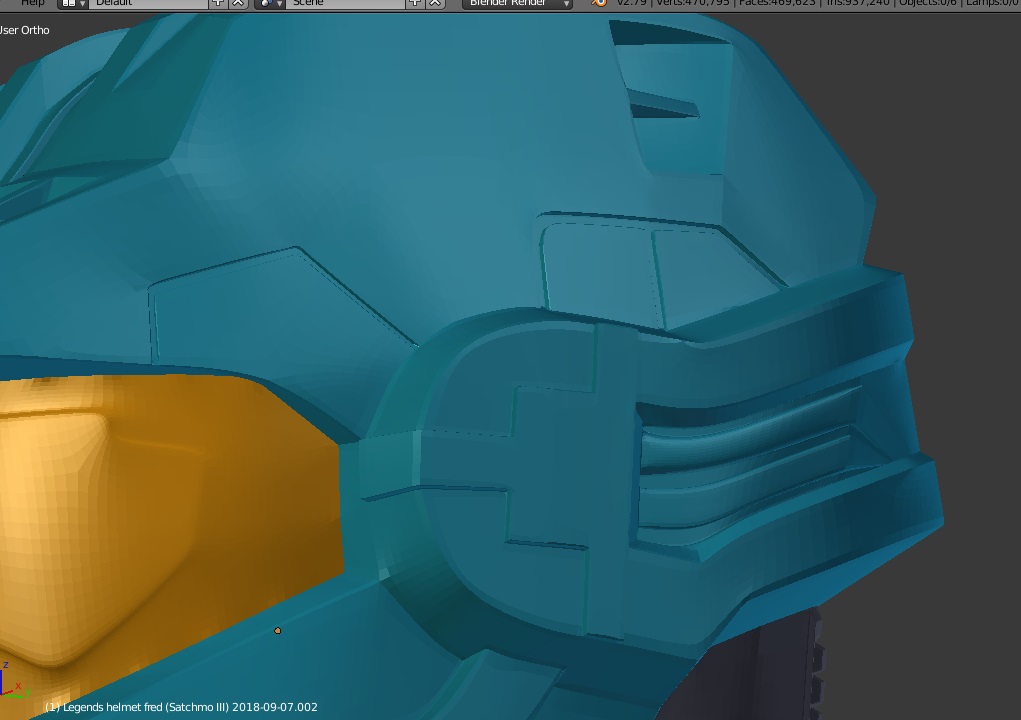Click the Default screen layout name field
The image size is (1021, 720).
tap(148, 3)
